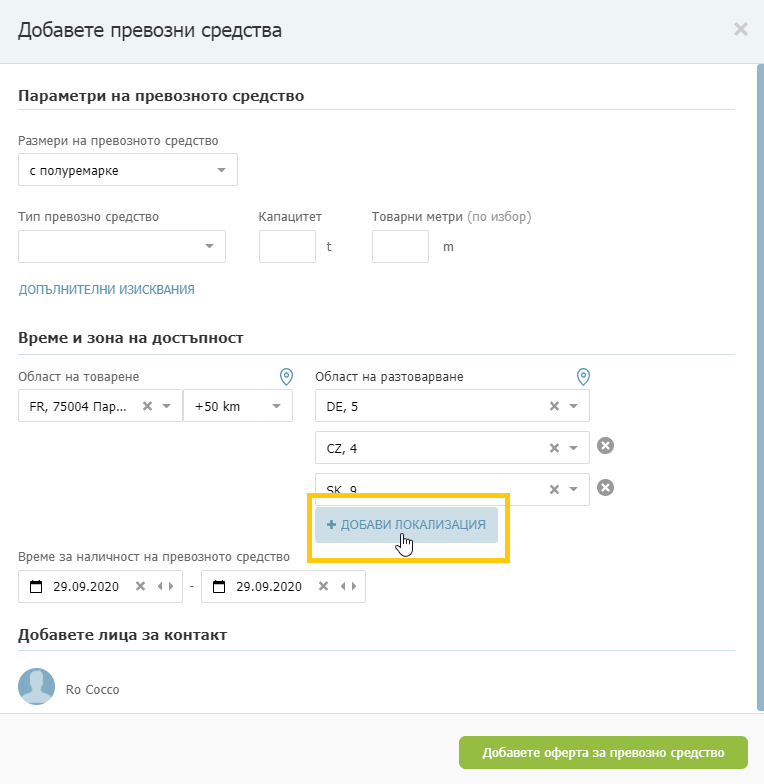The height and width of the screenshot is (784, 764).
Task: Focus the Капацитет tonnage field
Action: [x=287, y=246]
